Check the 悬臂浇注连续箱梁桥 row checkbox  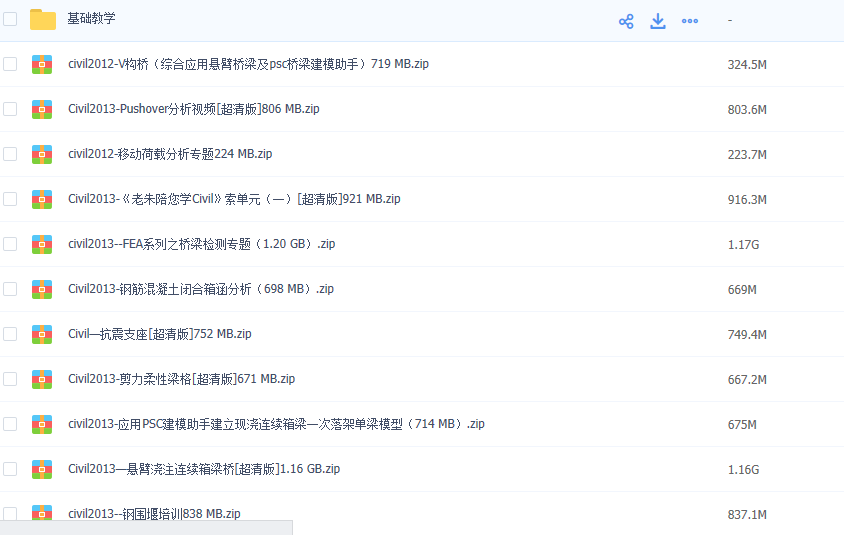pos(10,469)
